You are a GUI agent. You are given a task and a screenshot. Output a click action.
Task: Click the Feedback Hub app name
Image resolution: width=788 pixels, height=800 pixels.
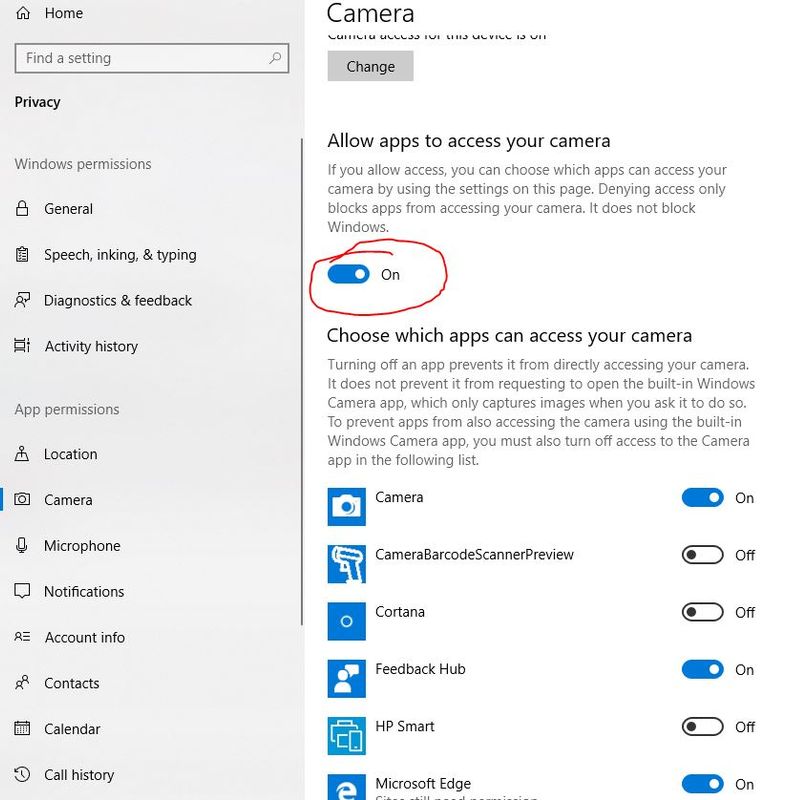point(420,669)
